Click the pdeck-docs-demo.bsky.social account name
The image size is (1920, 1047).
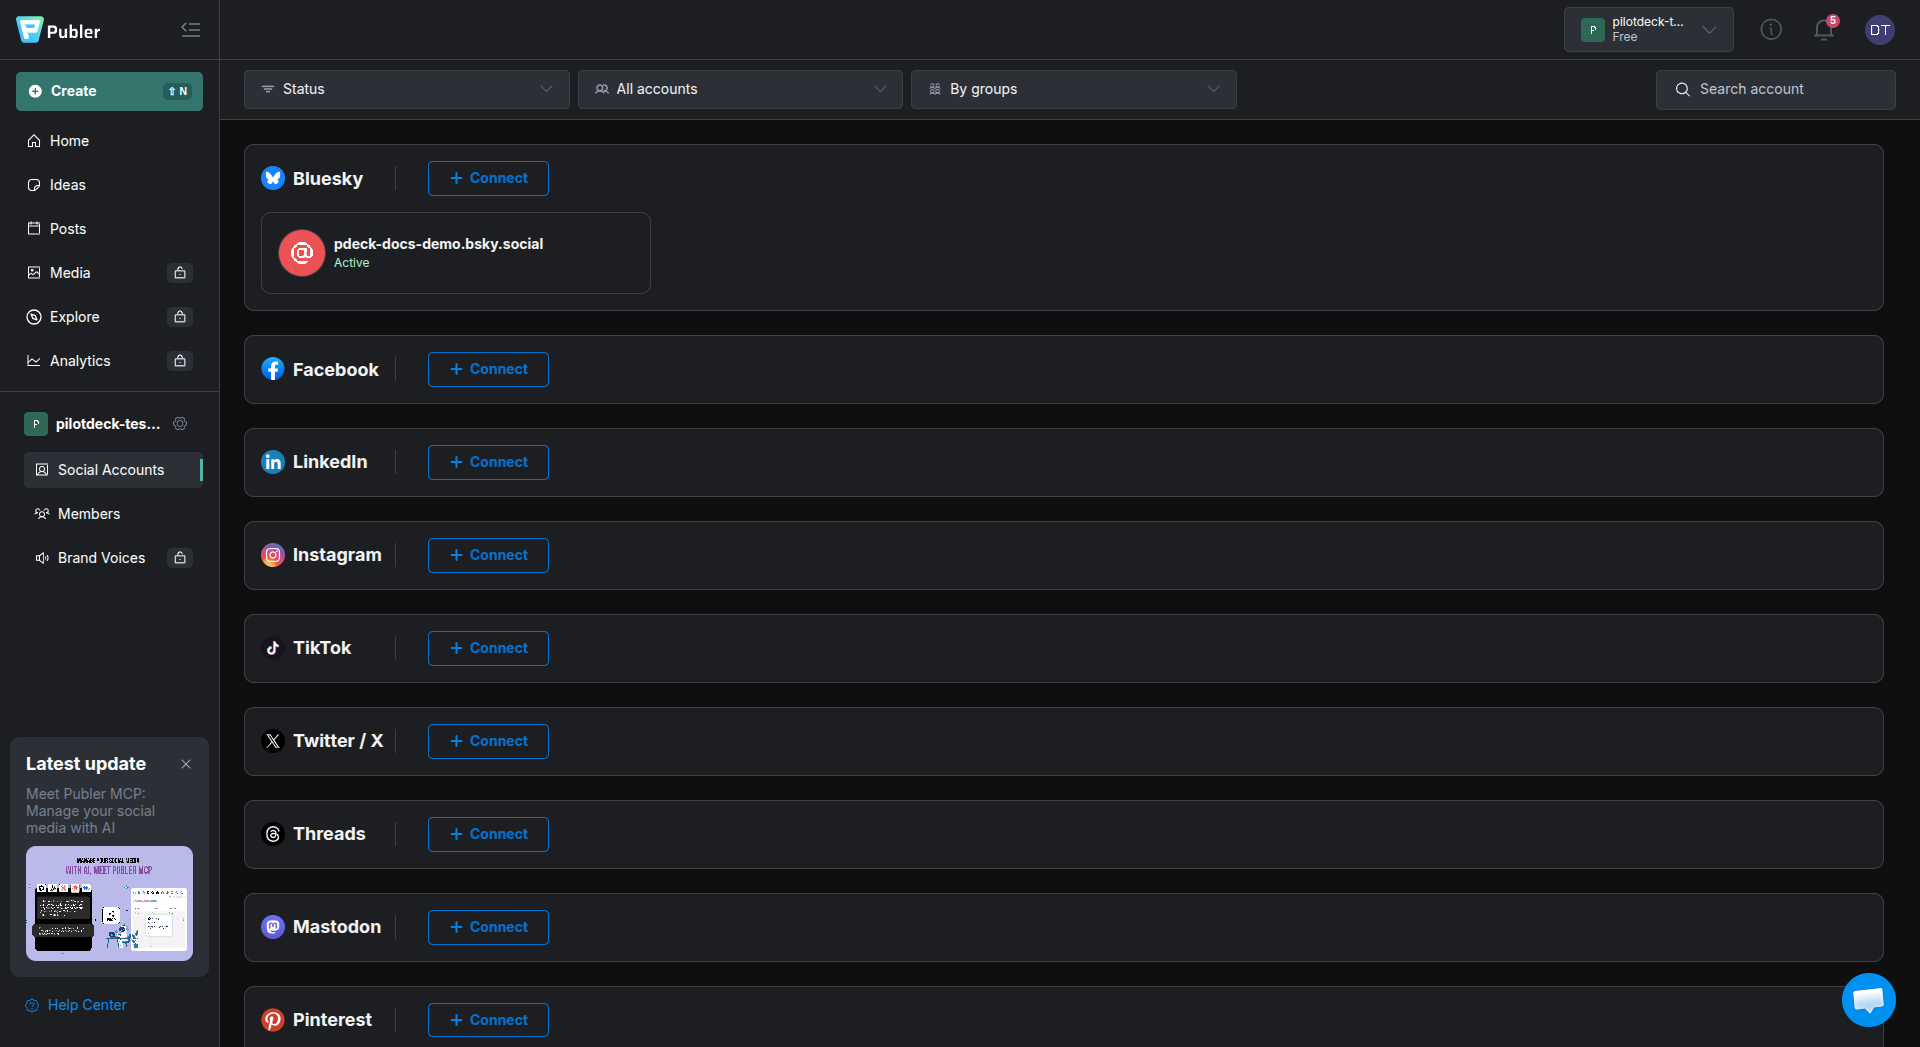[438, 244]
